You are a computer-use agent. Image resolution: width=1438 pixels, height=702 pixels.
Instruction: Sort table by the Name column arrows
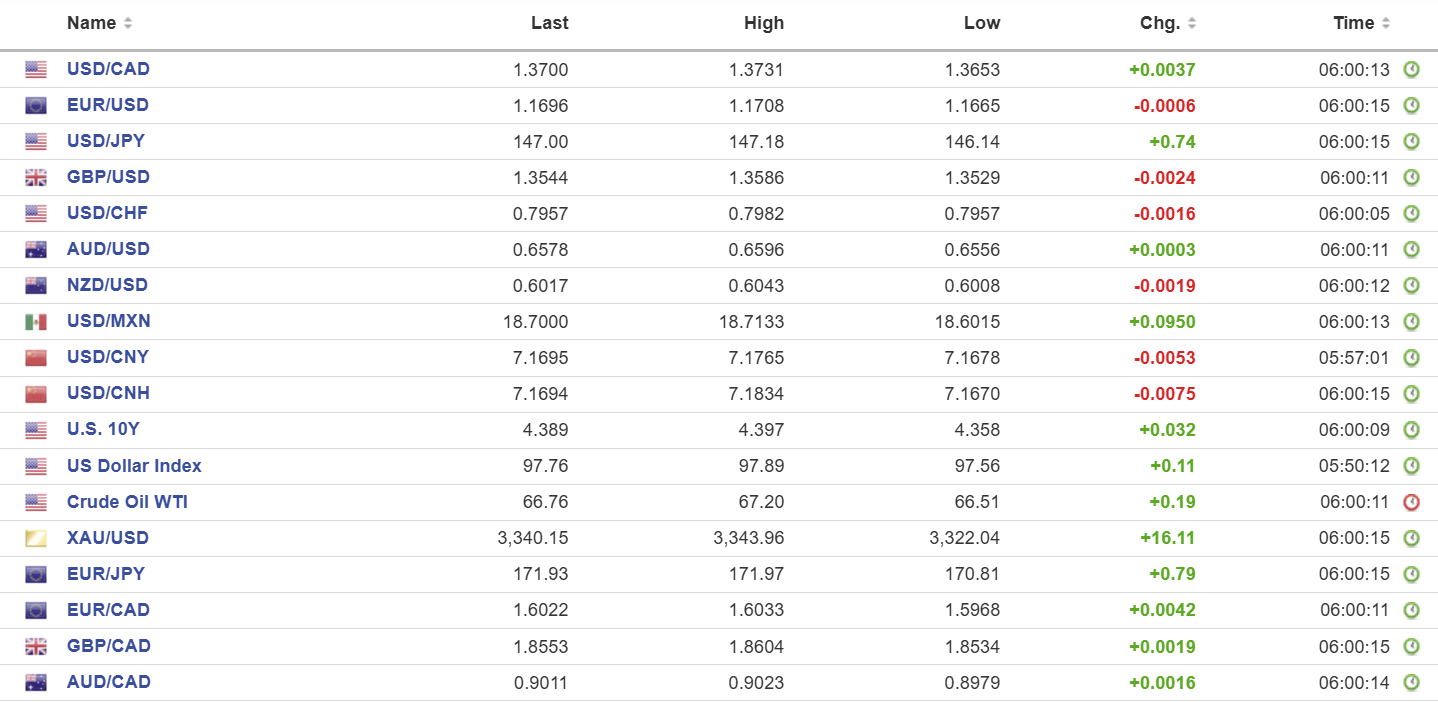(127, 23)
